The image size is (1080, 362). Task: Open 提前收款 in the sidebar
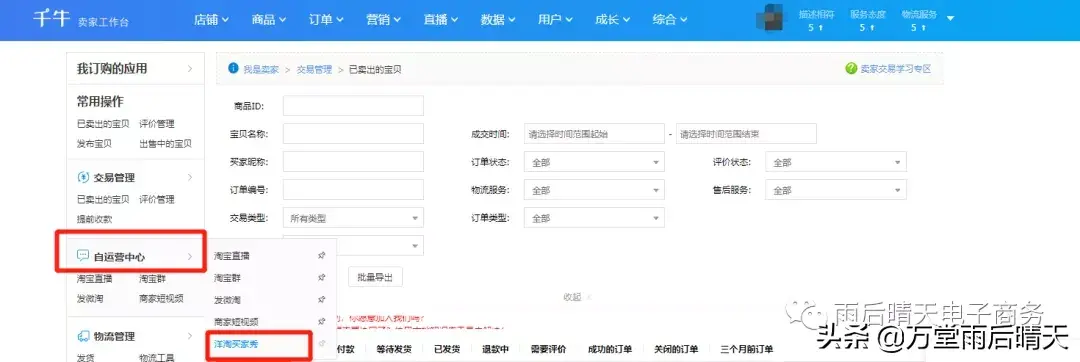94,219
